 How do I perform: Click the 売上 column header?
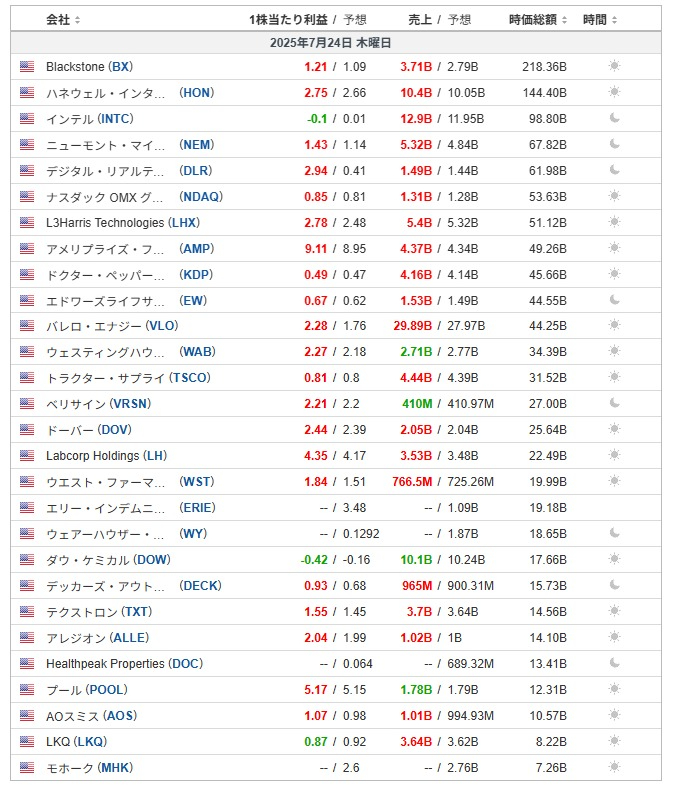tap(420, 20)
